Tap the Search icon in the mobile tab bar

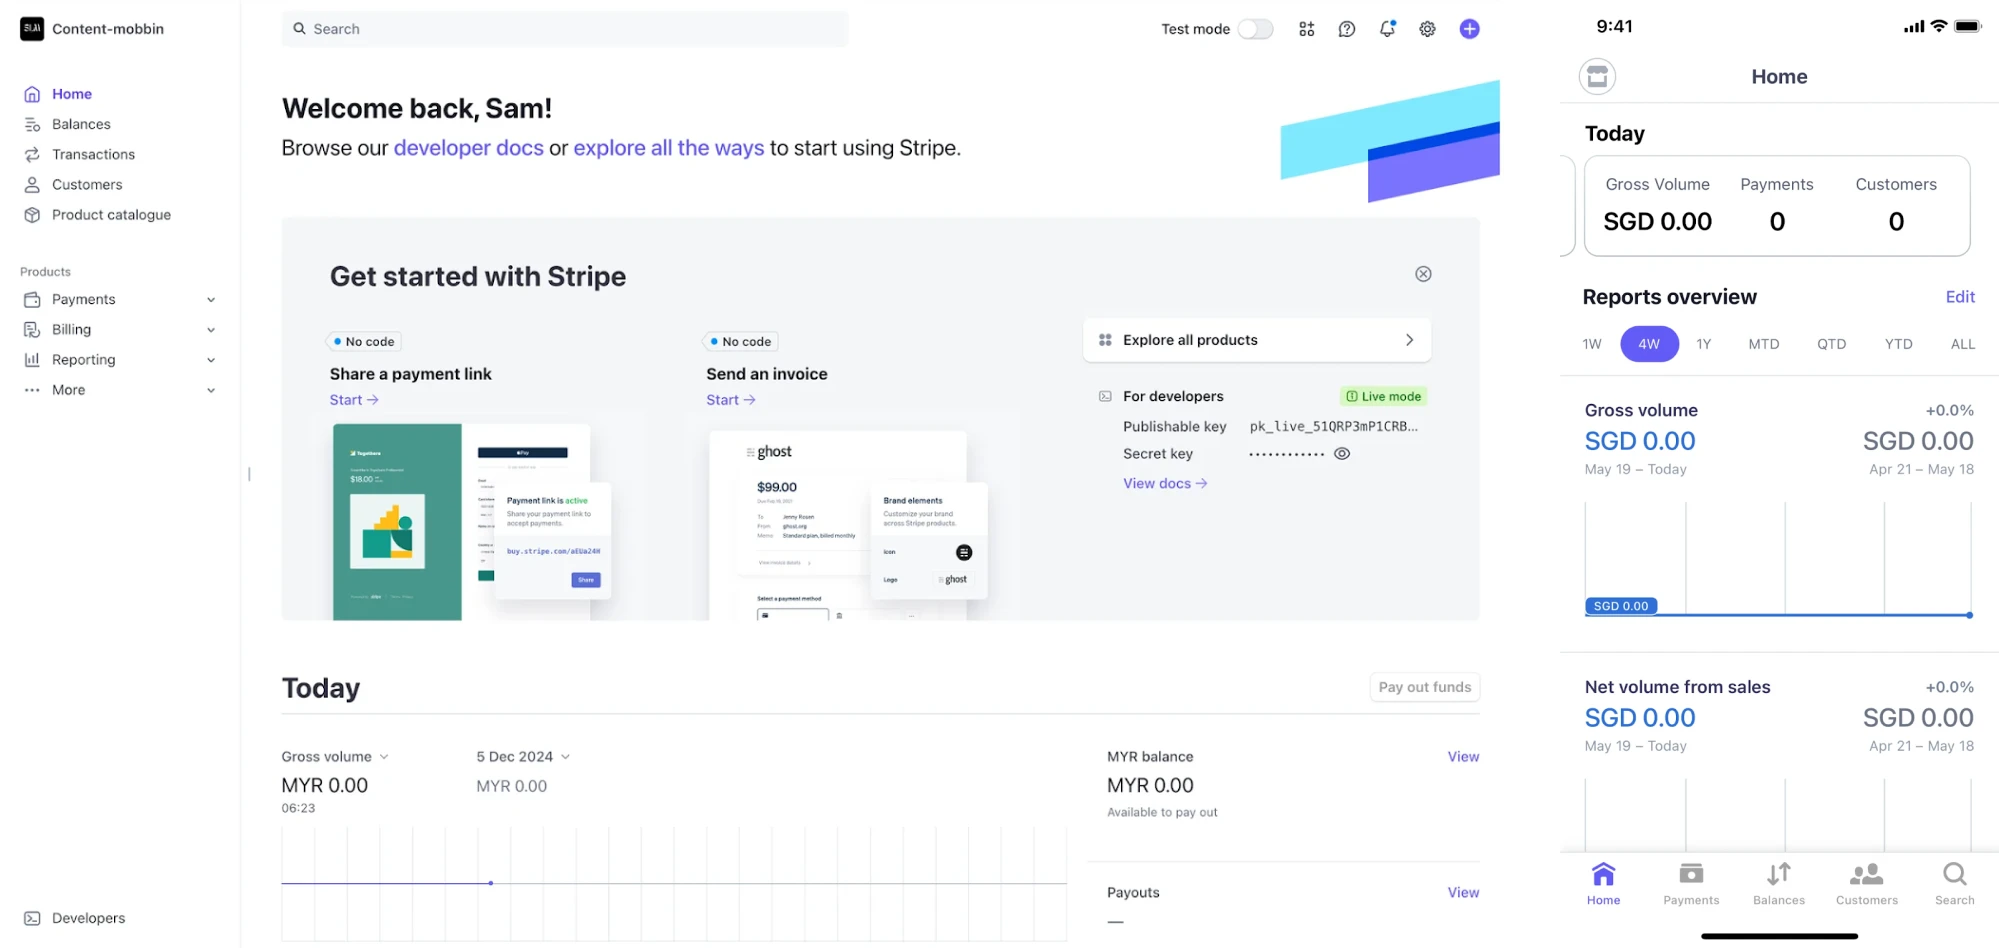(x=1954, y=874)
